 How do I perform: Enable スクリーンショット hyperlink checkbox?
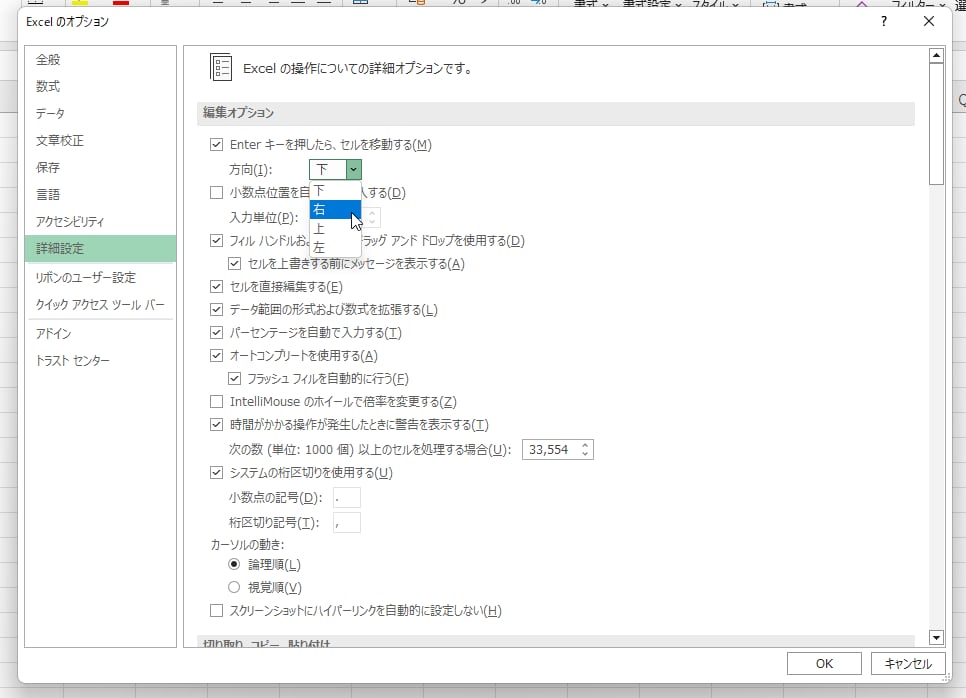[x=216, y=611]
